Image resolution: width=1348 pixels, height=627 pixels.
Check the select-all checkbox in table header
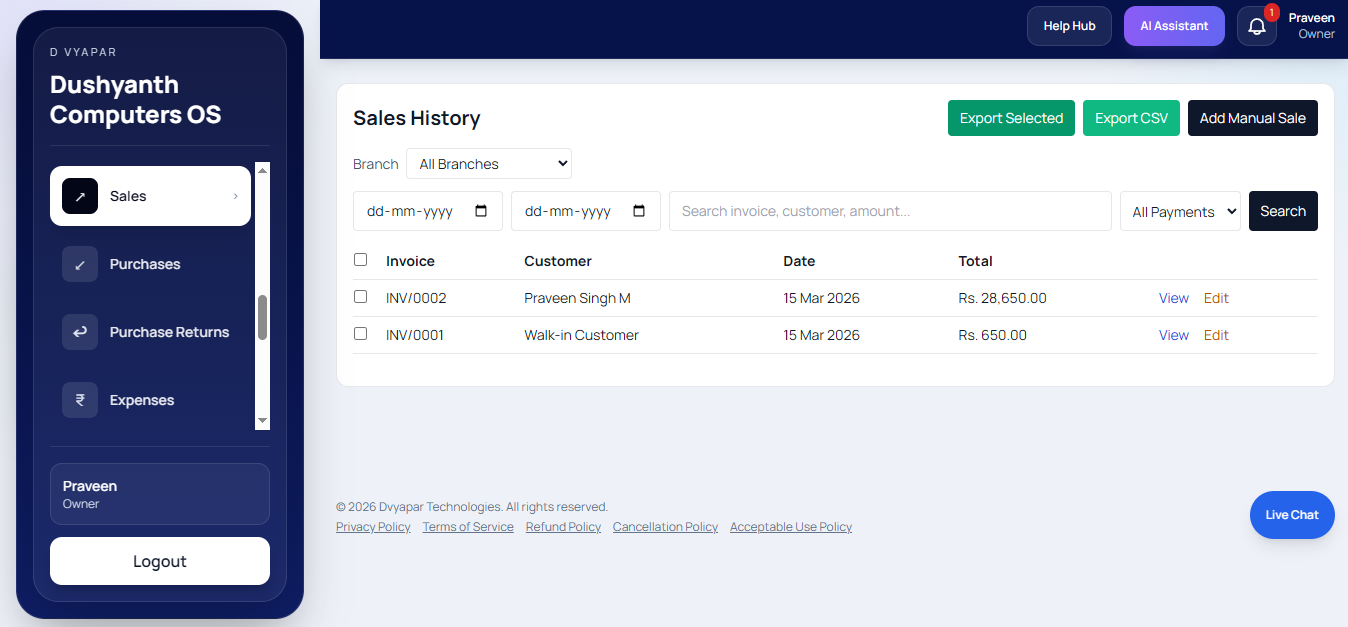(361, 259)
